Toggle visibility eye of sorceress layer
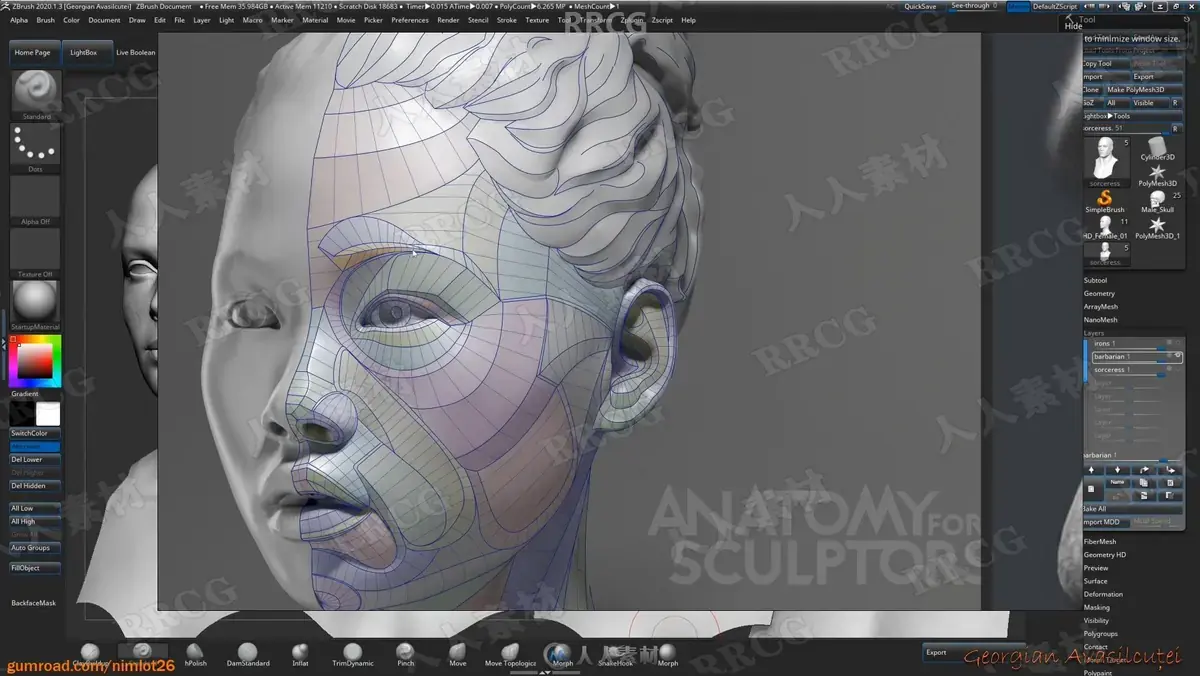This screenshot has width=1200, height=676. click(1178, 370)
